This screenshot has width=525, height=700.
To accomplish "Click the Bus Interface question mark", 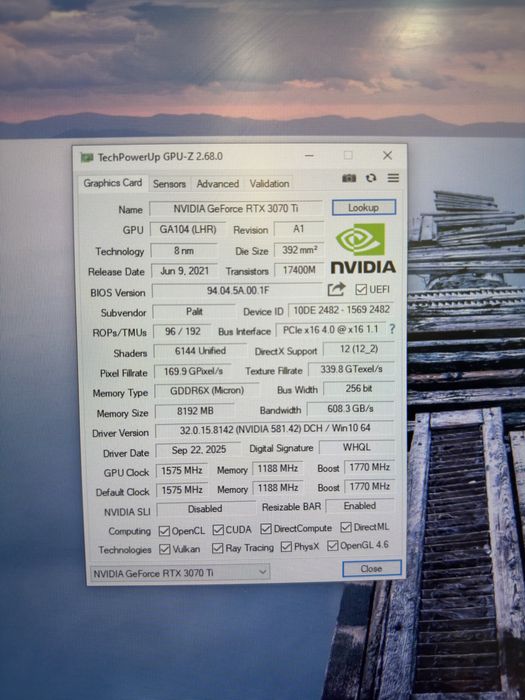I will (392, 329).
